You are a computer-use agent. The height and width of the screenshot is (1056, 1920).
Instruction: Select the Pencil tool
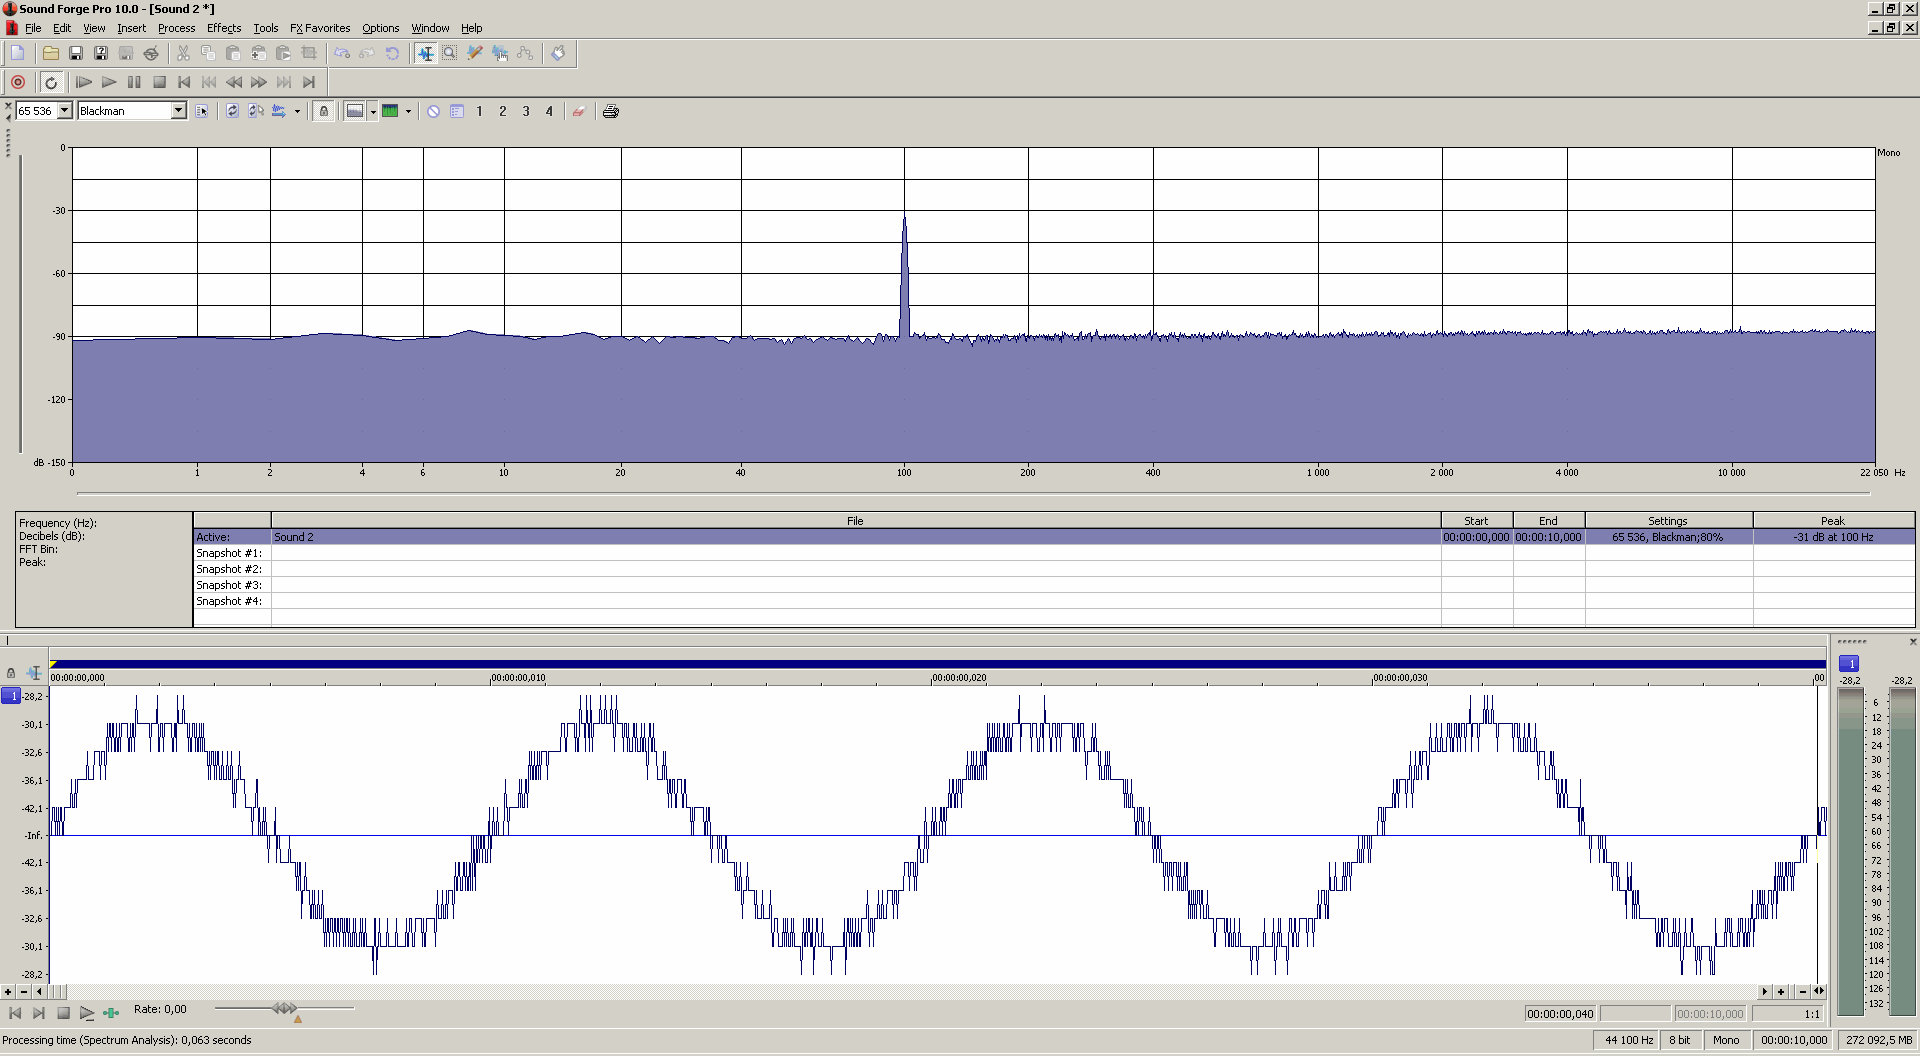tap(475, 53)
